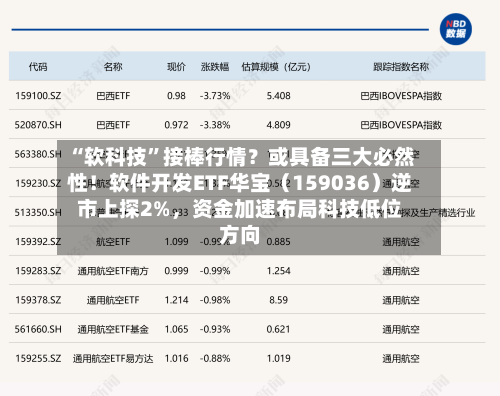This screenshot has height=396, width=500.
Task: Click change value -0.88%
Action: (x=215, y=358)
